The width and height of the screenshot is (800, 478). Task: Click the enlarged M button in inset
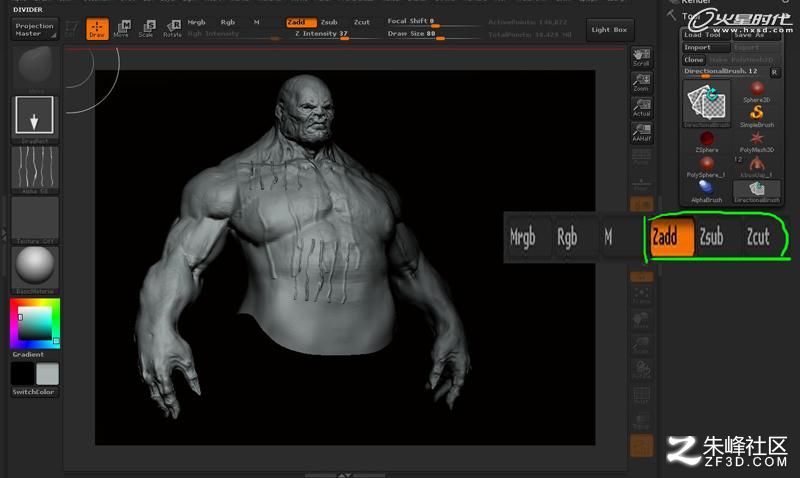tap(608, 237)
